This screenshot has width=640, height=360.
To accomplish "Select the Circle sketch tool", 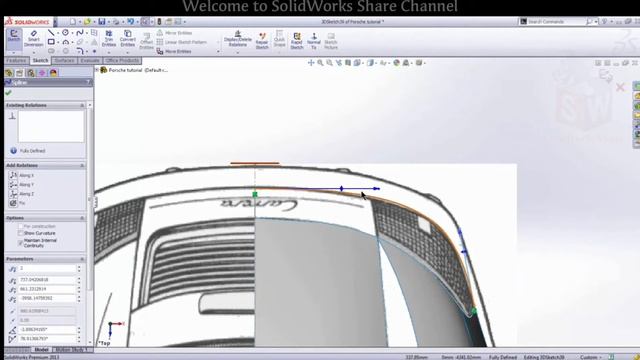I will pyautogui.click(x=65, y=33).
